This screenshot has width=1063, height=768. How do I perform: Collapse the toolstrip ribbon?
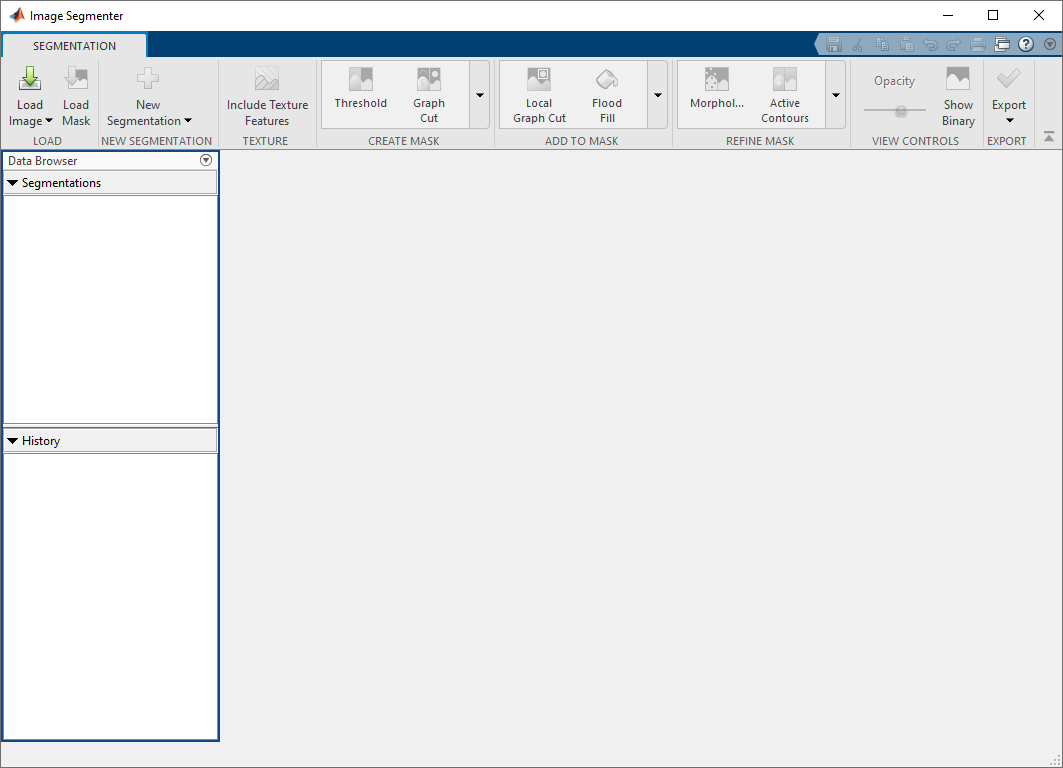tap(1049, 137)
